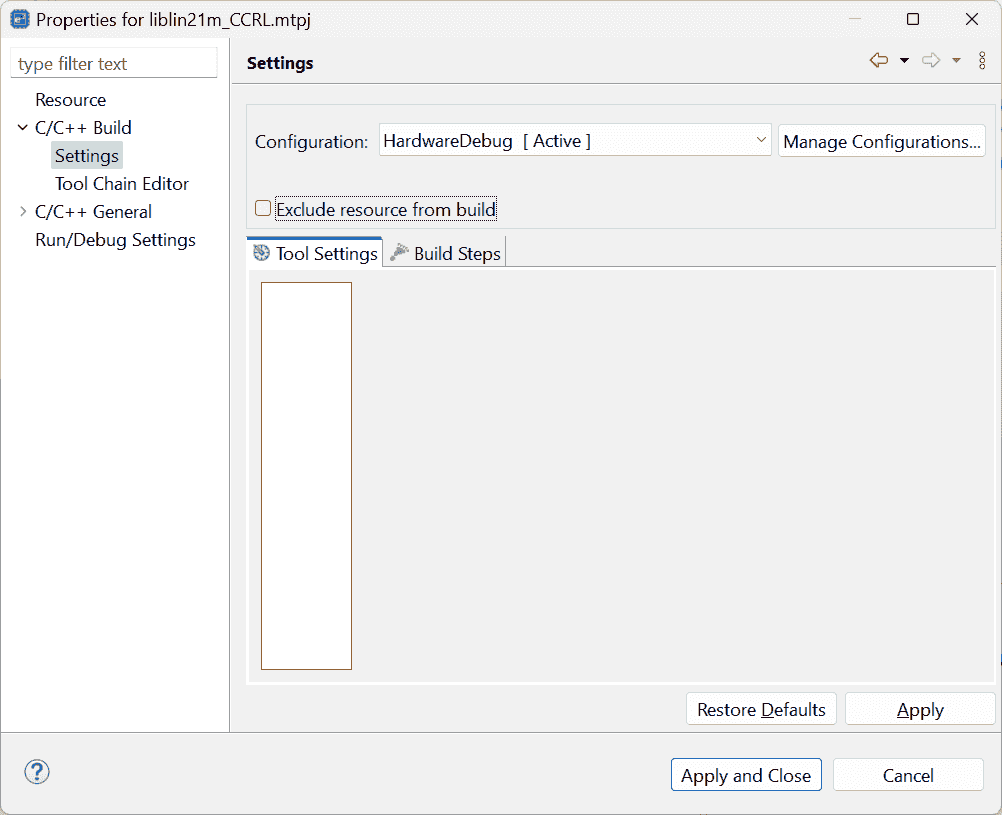Viewport: 1002px width, 815px height.
Task: Open the three-dot view menu icon
Action: tap(982, 61)
